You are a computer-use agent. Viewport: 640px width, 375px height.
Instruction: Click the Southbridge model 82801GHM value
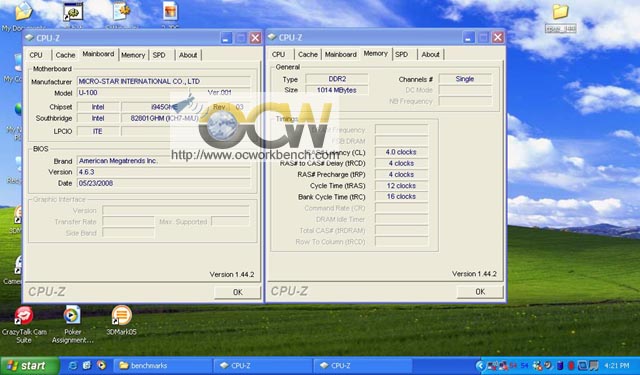tap(164, 118)
